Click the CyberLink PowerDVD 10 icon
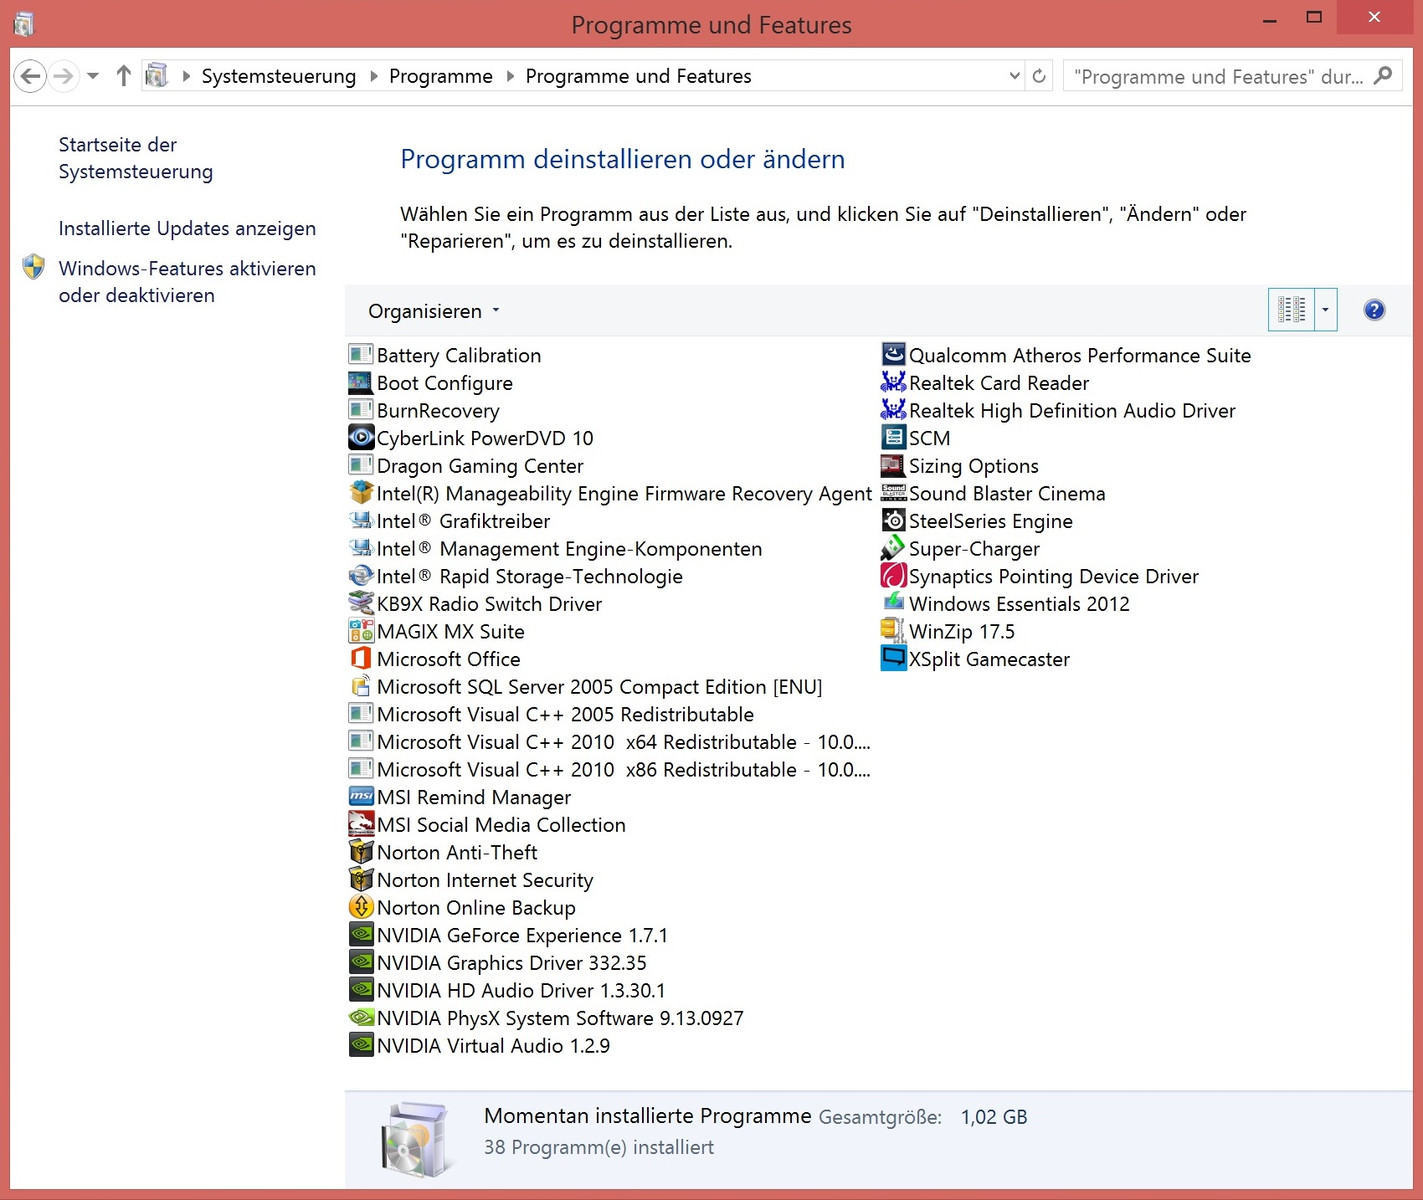Screen dimensions: 1423x1200 tap(361, 438)
